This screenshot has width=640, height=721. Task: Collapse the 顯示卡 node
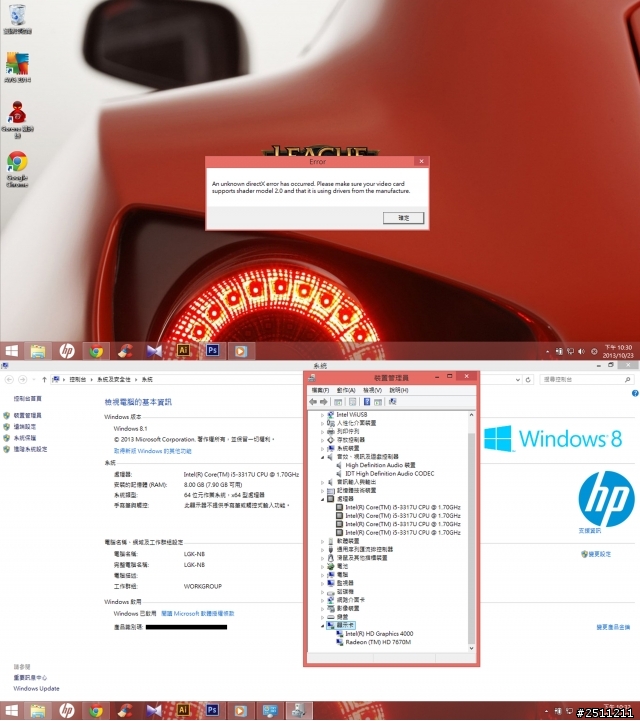coord(322,625)
